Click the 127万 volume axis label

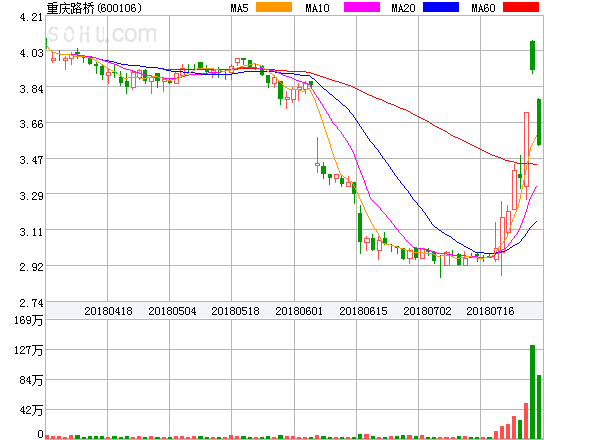point(29,350)
